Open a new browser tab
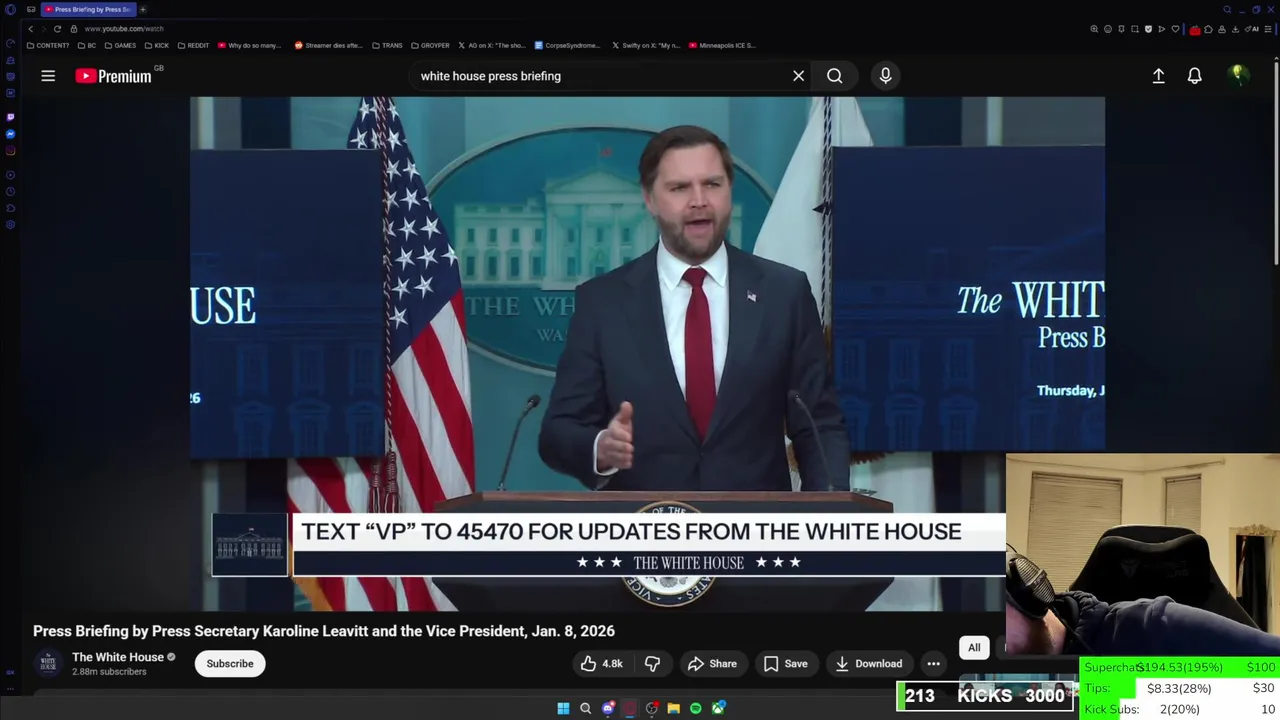Viewport: 1280px width, 720px height. tap(143, 9)
